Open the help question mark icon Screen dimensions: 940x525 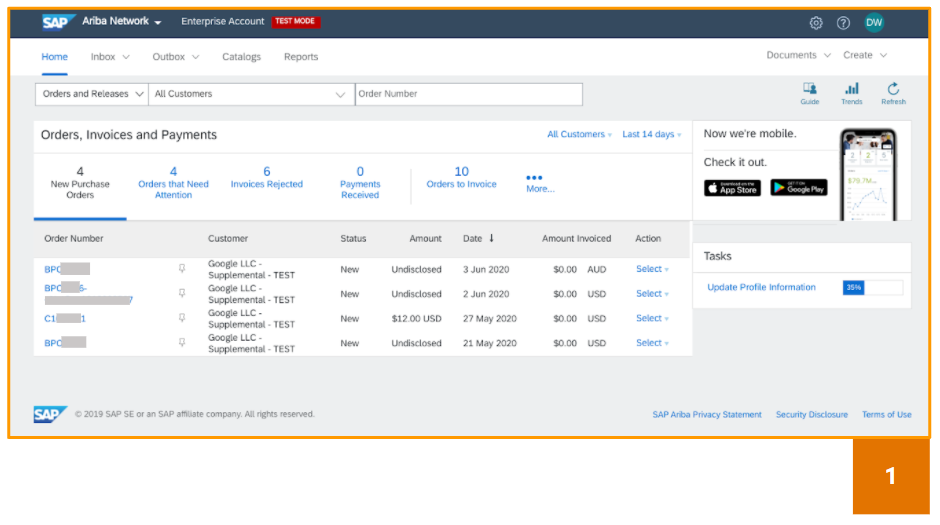point(843,23)
